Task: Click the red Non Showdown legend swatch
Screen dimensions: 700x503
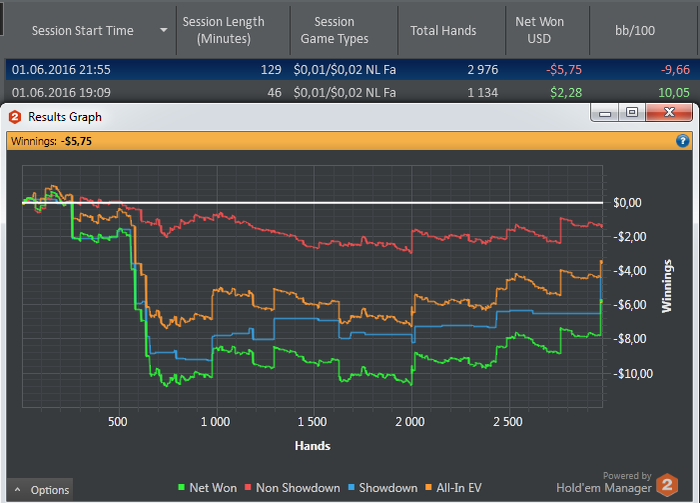Action: pyautogui.click(x=248, y=487)
